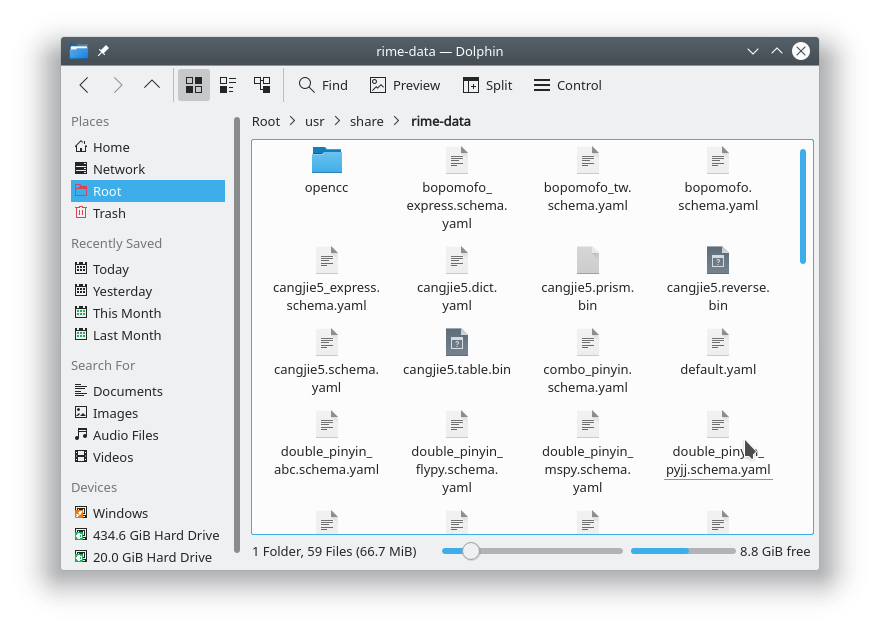Select double_pinyin_flypy.schema.yaml file

pos(457,452)
